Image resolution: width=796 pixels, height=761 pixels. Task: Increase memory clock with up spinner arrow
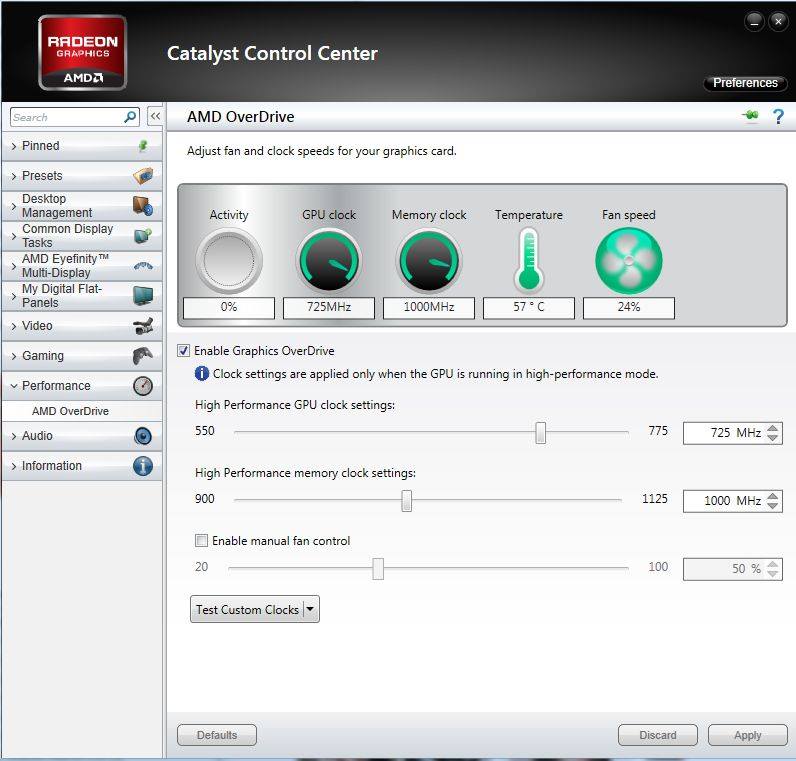pyautogui.click(x=773, y=496)
